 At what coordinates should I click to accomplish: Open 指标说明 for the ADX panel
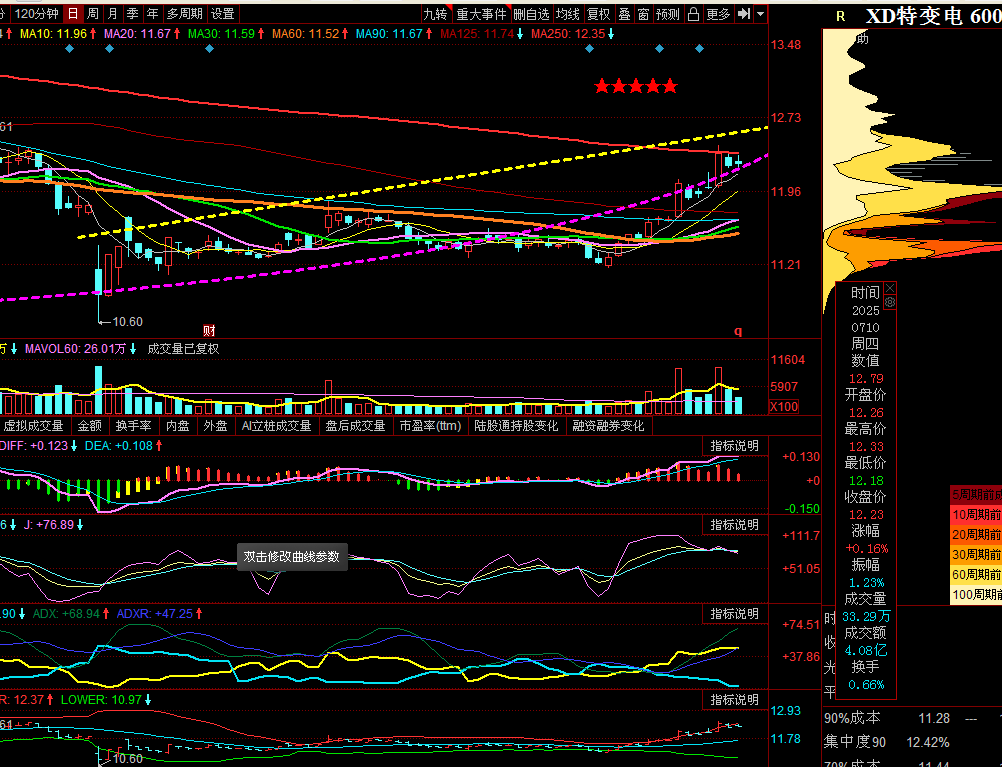pos(734,614)
